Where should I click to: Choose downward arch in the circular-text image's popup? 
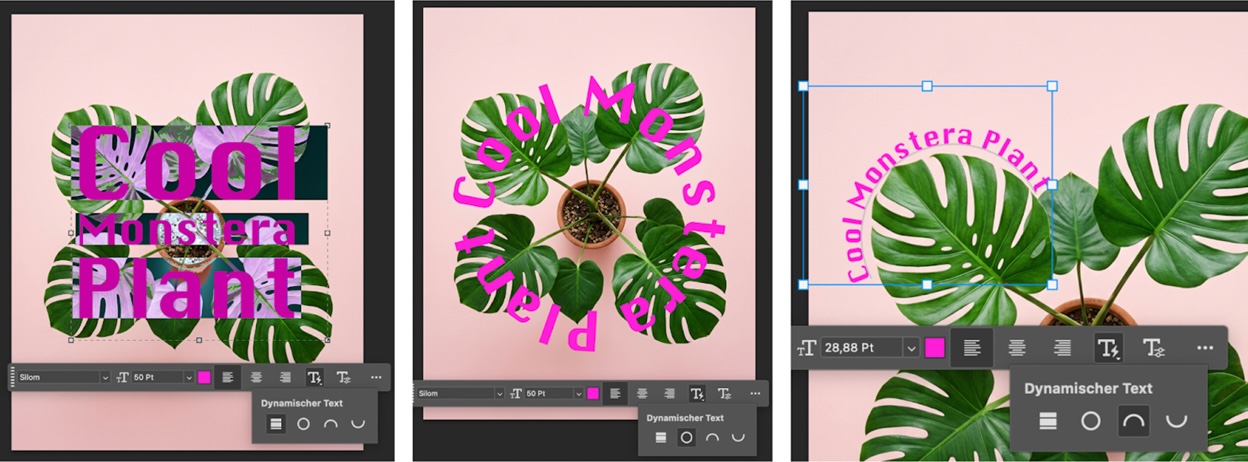[739, 437]
